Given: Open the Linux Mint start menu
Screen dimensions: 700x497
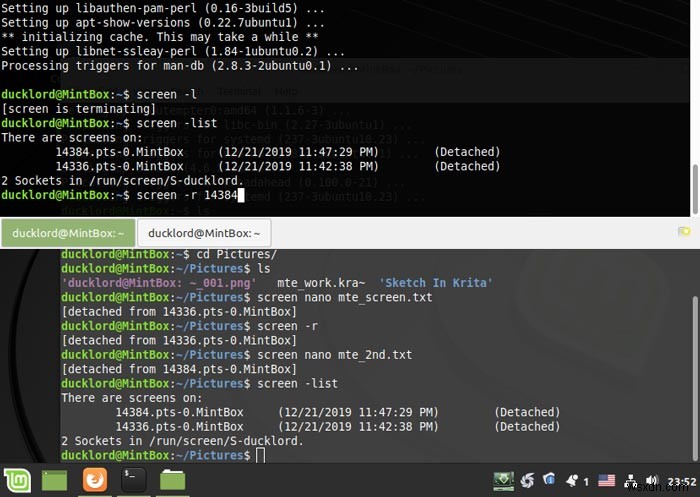Looking at the screenshot, I should pyautogui.click(x=17, y=480).
